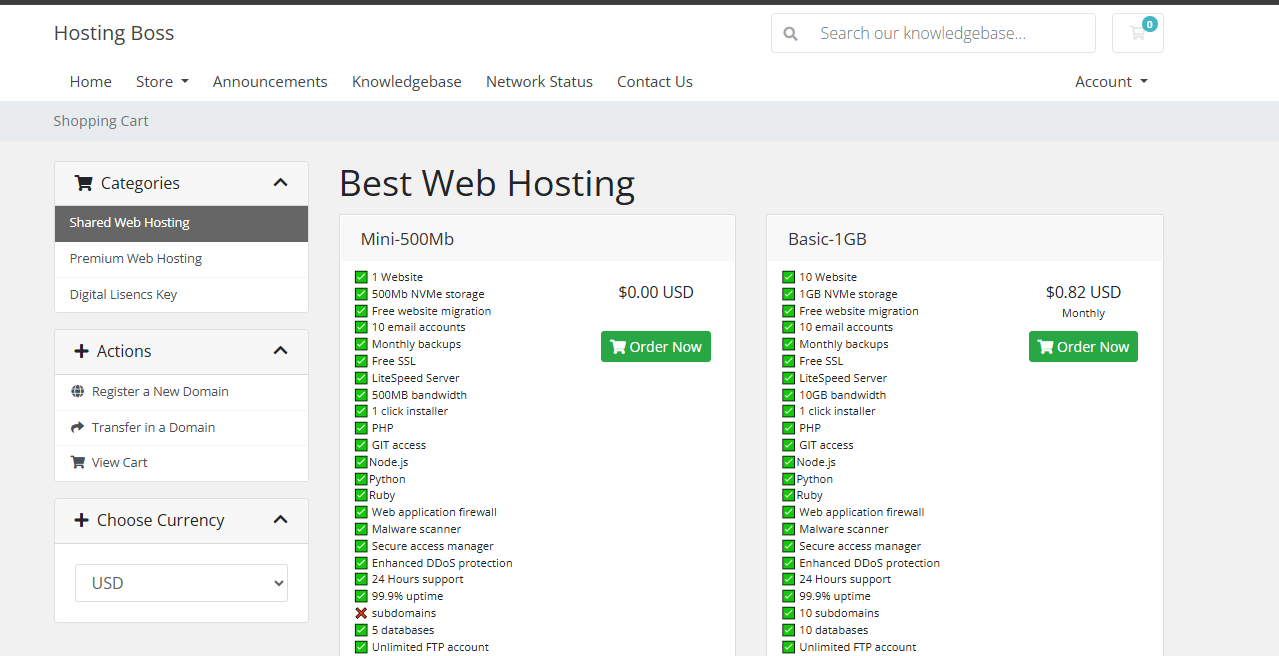Click the Monthly billing label
Screen dimensions: 1279x656
click(x=1083, y=313)
